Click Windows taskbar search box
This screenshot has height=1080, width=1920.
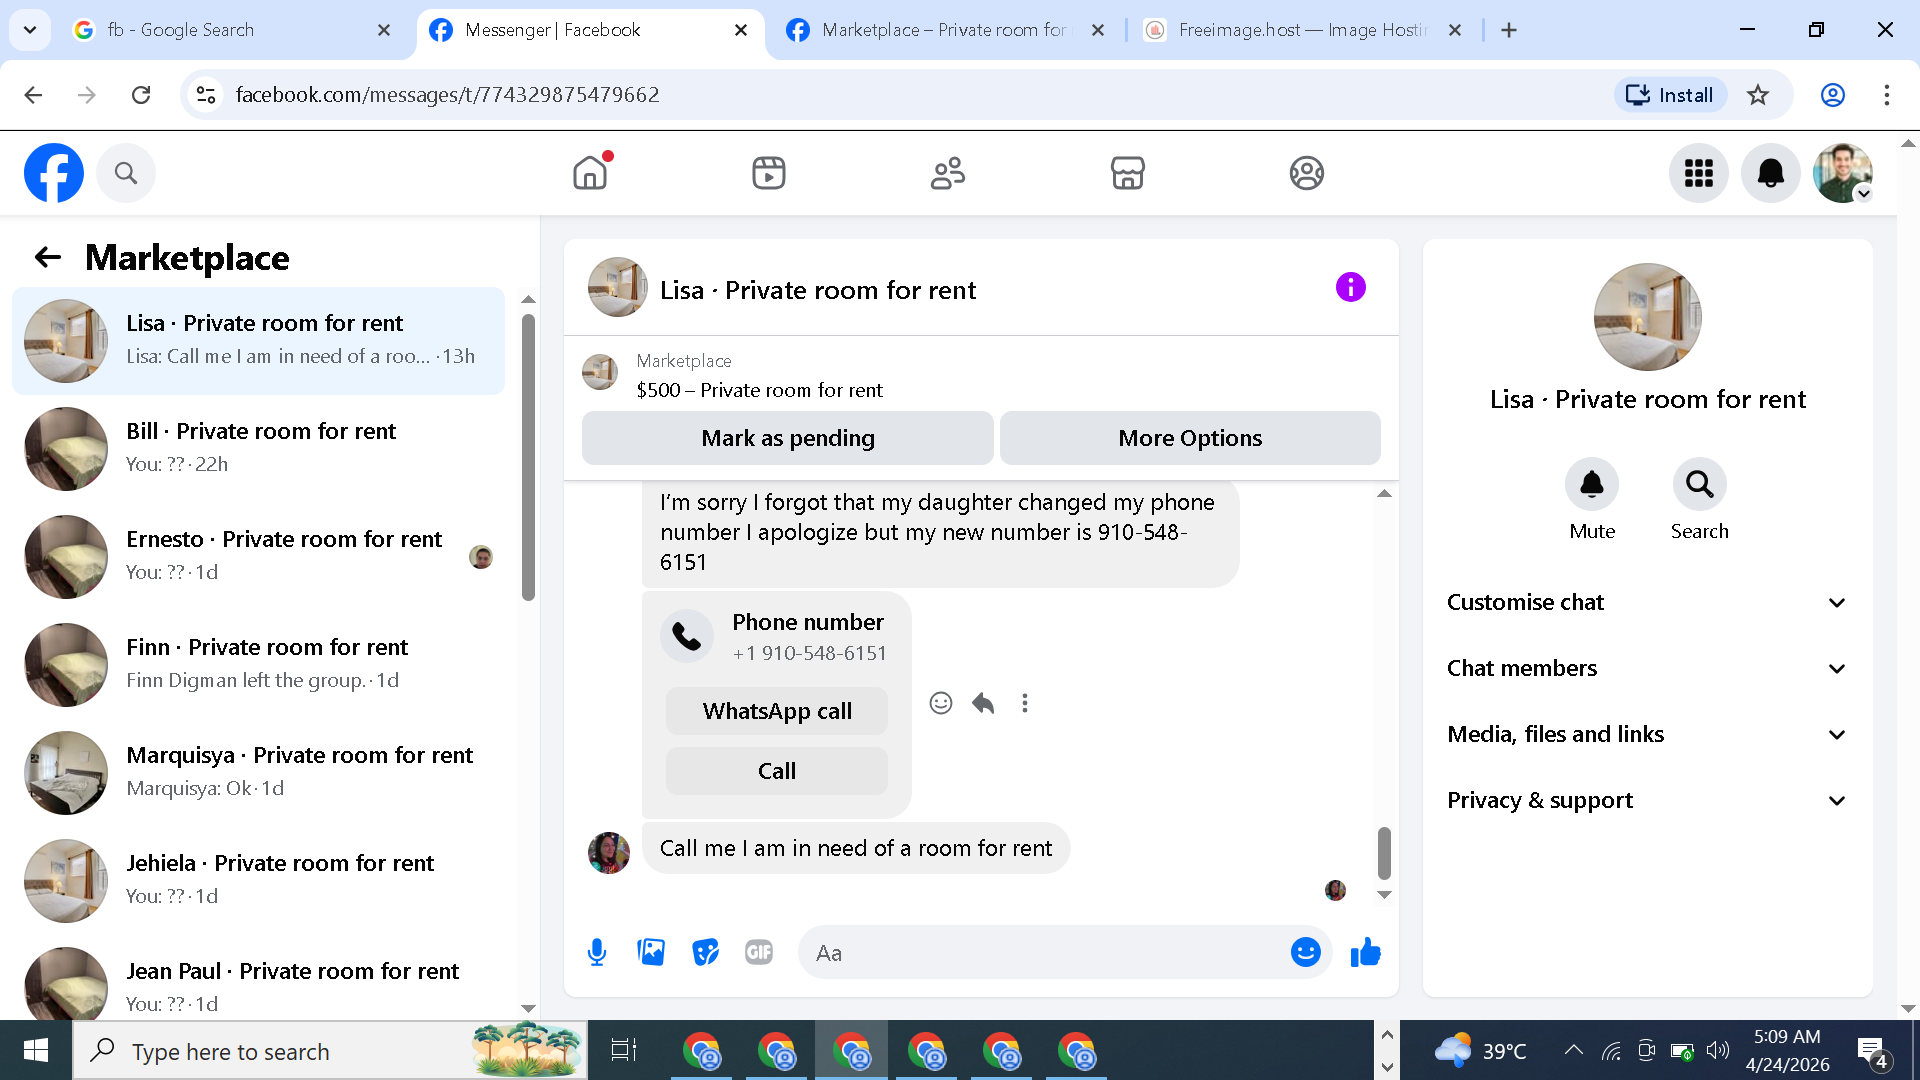tap(330, 1050)
